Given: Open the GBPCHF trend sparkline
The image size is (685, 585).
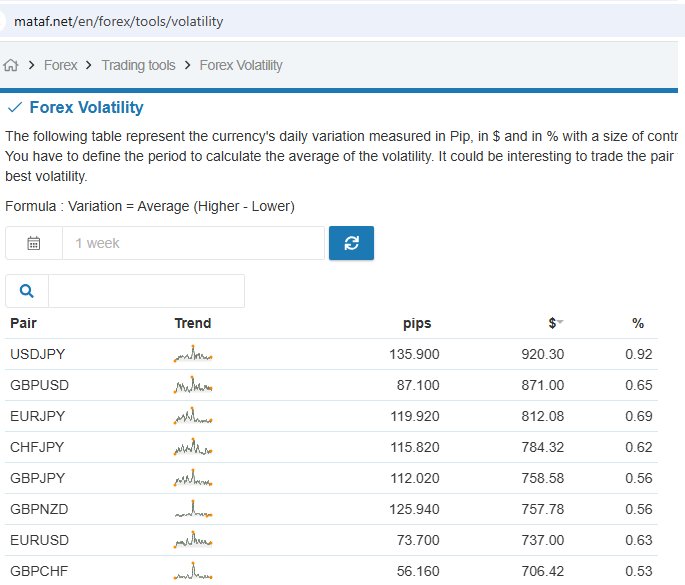Looking at the screenshot, I should [x=193, y=571].
